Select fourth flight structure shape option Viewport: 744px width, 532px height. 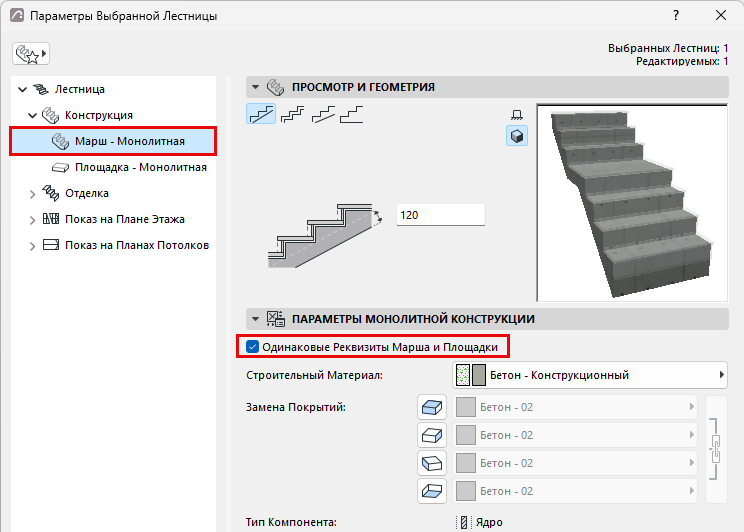[352, 114]
